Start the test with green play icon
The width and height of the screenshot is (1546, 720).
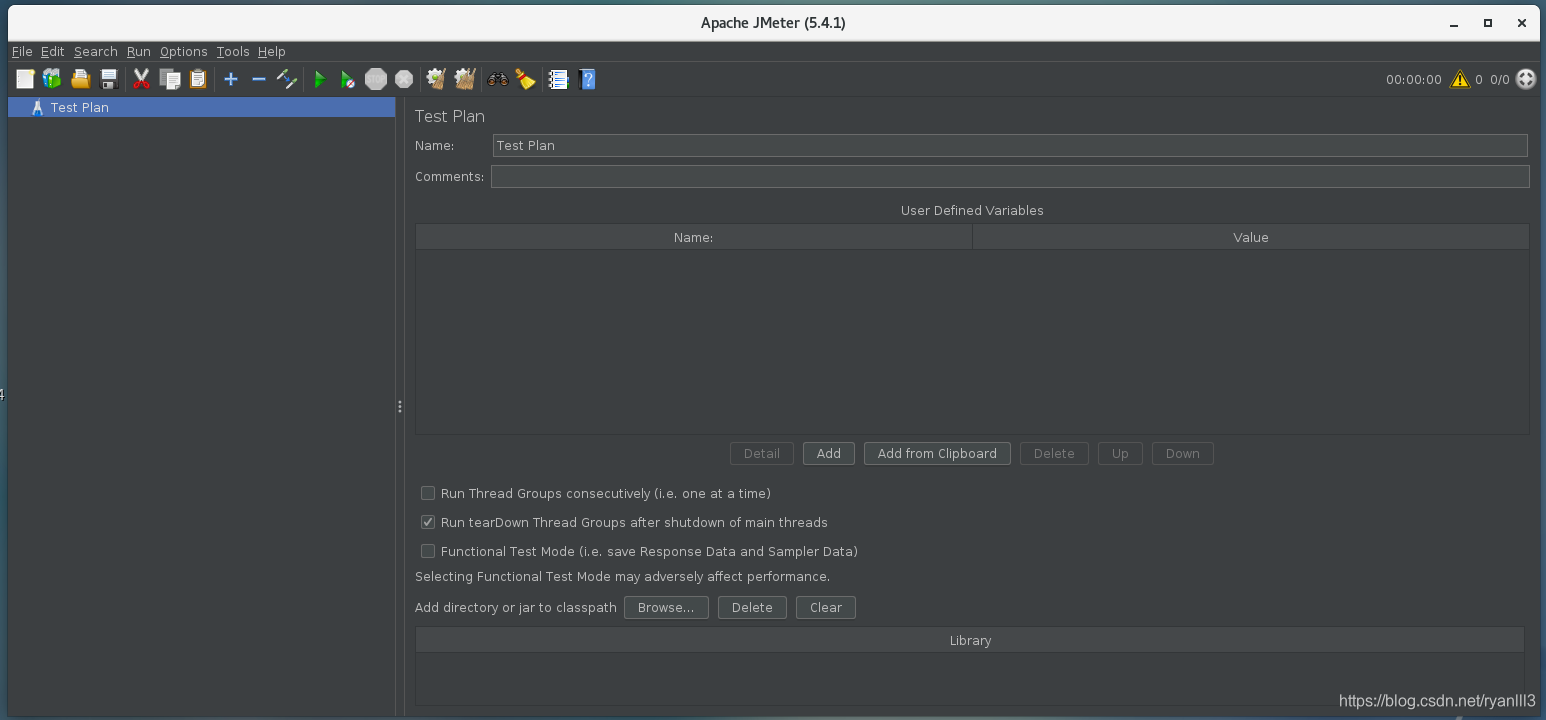[x=320, y=79]
